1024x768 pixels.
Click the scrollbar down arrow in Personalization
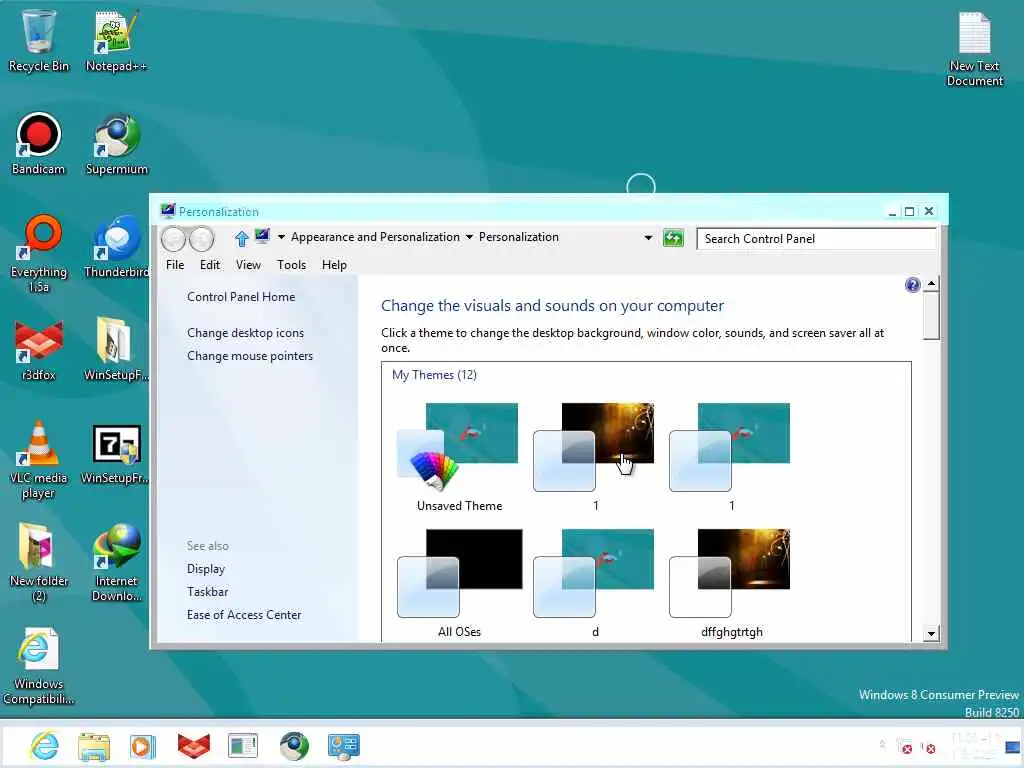point(931,633)
